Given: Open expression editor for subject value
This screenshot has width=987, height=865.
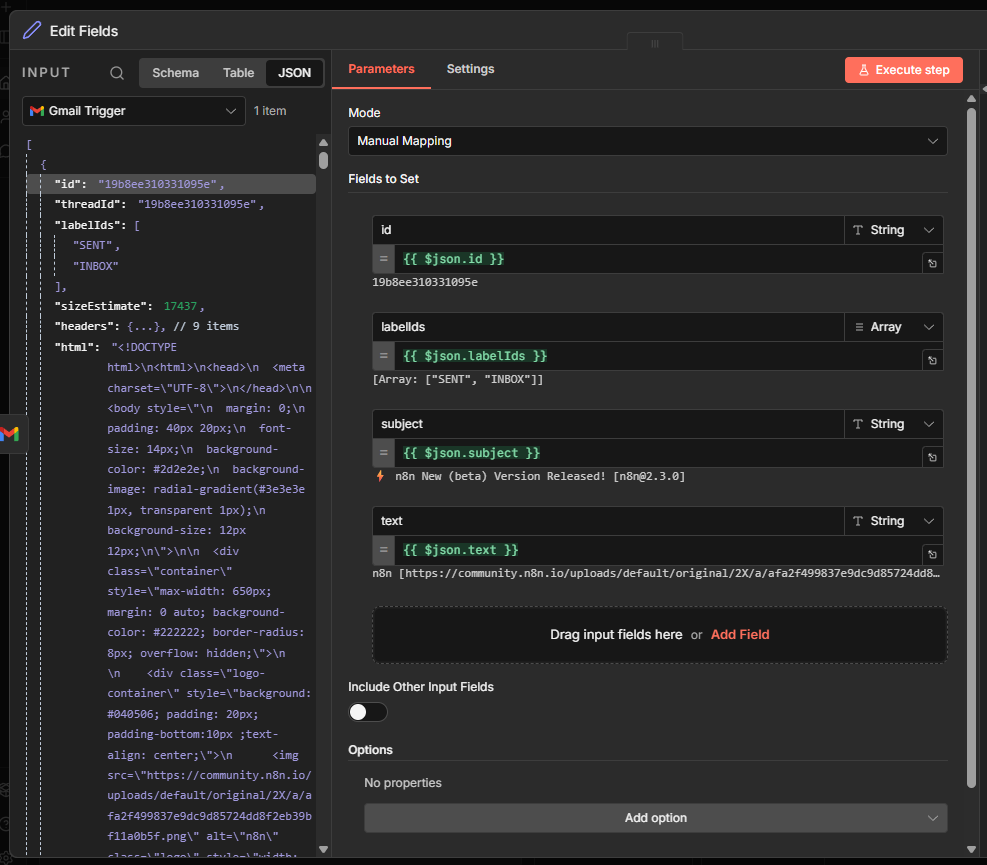Looking at the screenshot, I should [x=931, y=457].
